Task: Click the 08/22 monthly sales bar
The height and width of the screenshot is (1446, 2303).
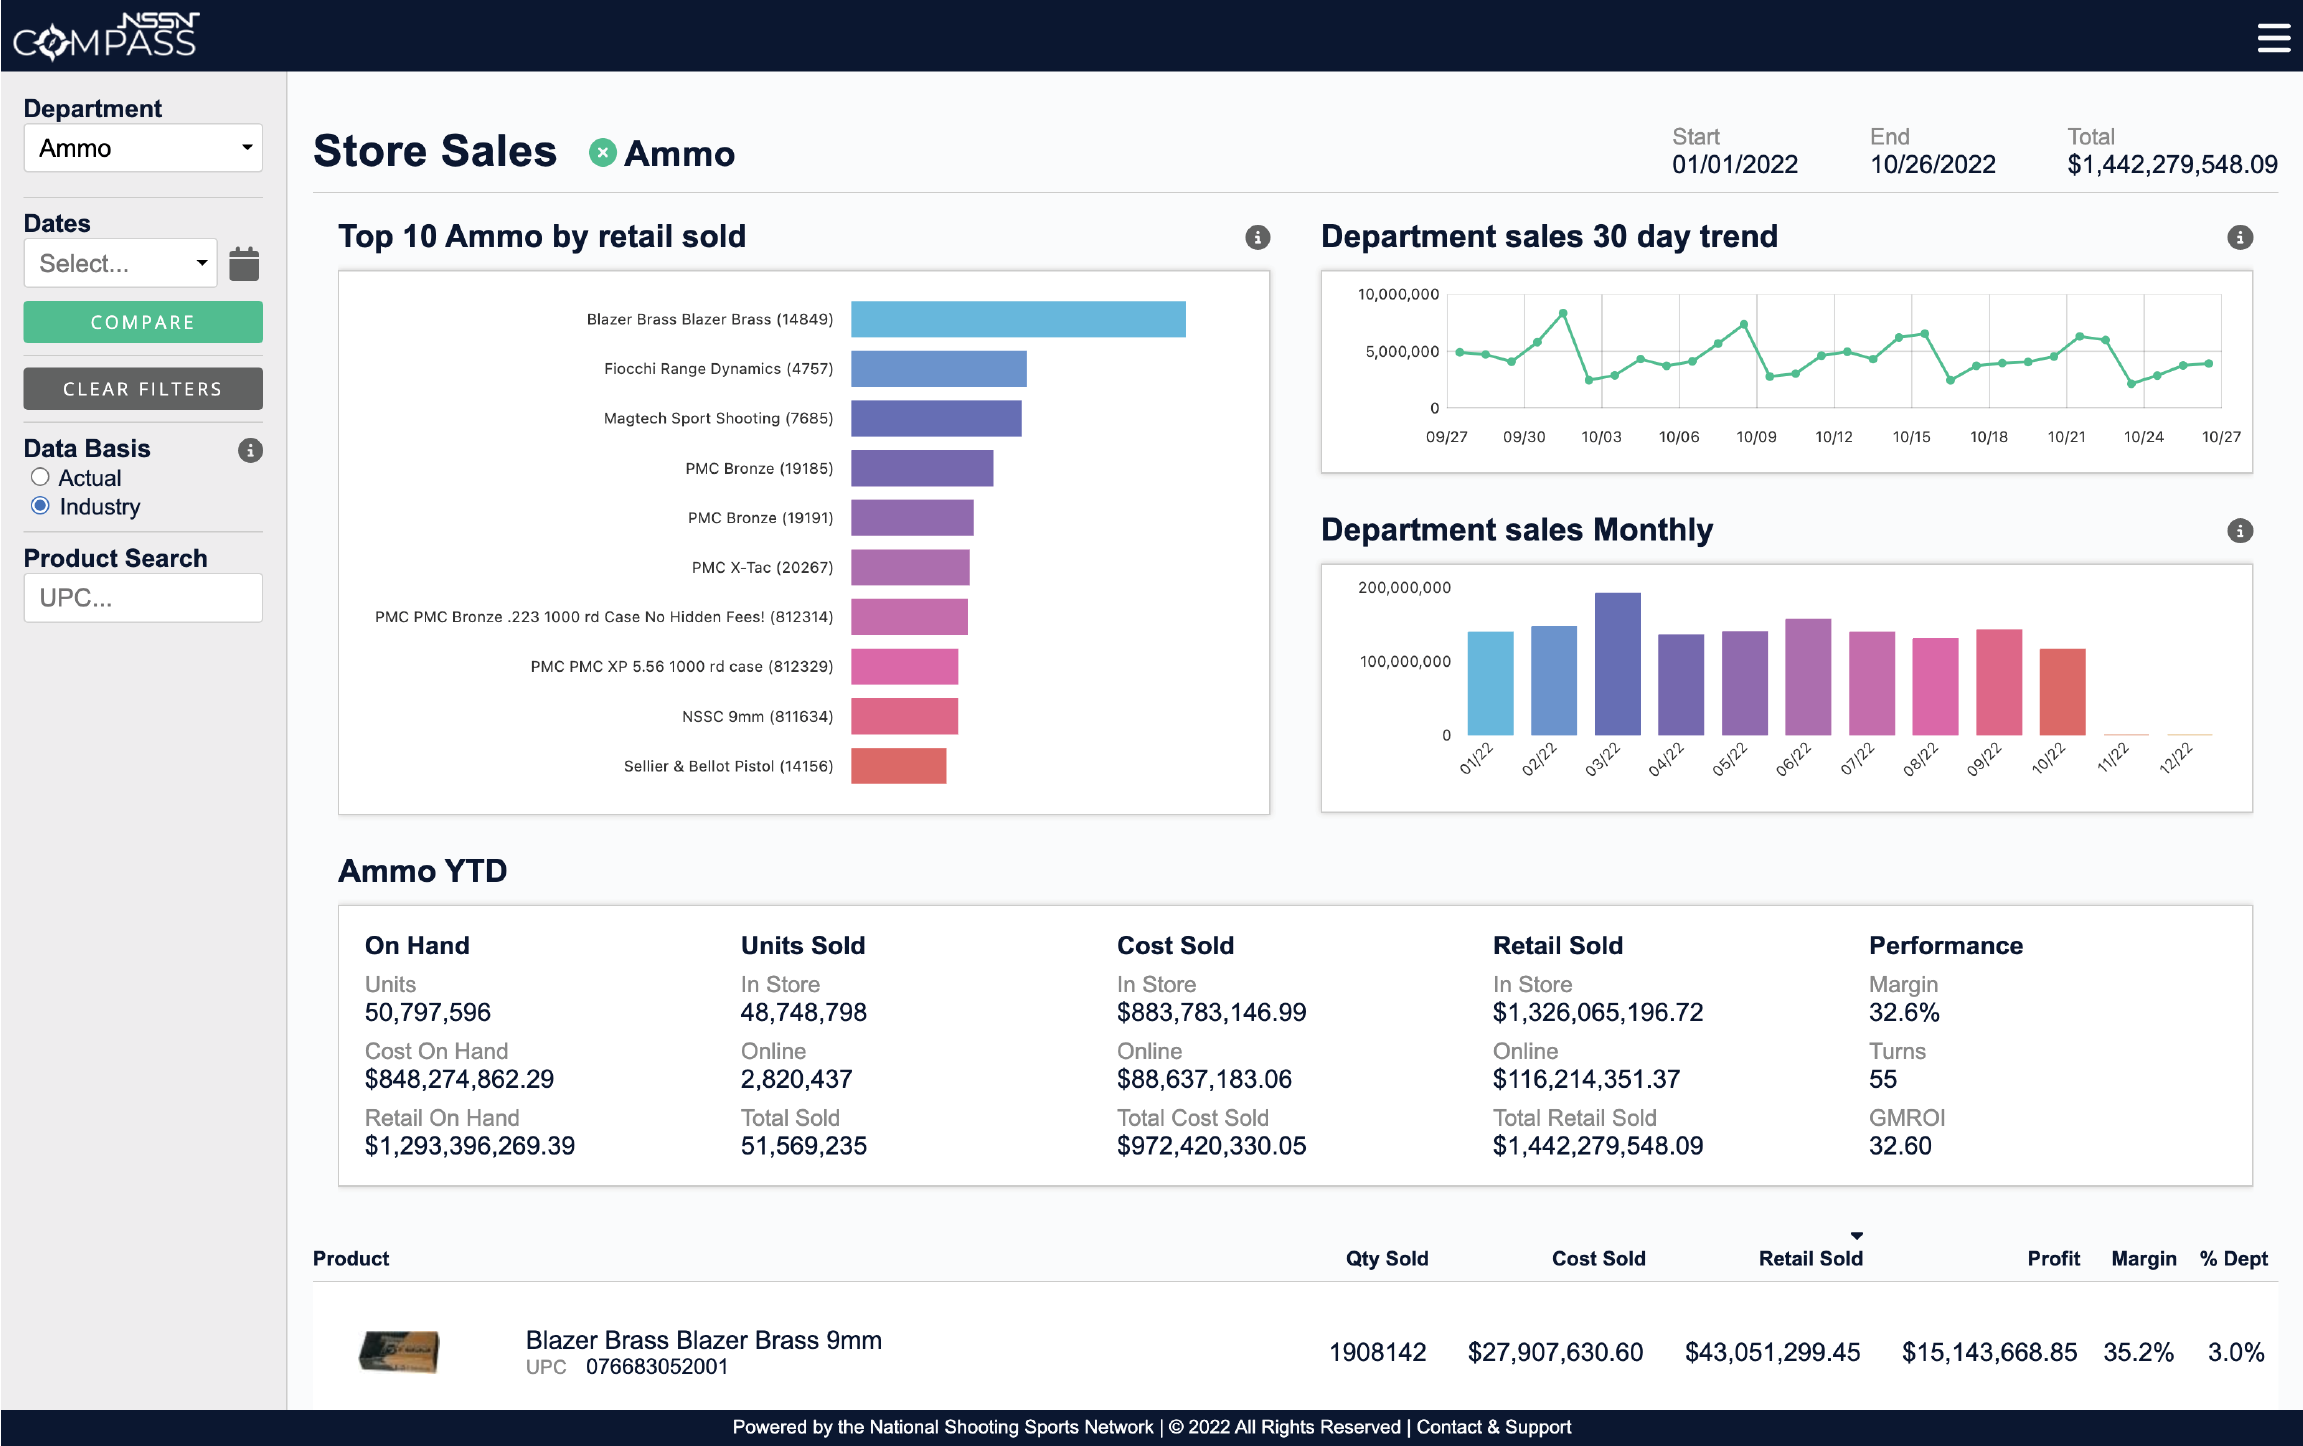Action: (x=1935, y=687)
